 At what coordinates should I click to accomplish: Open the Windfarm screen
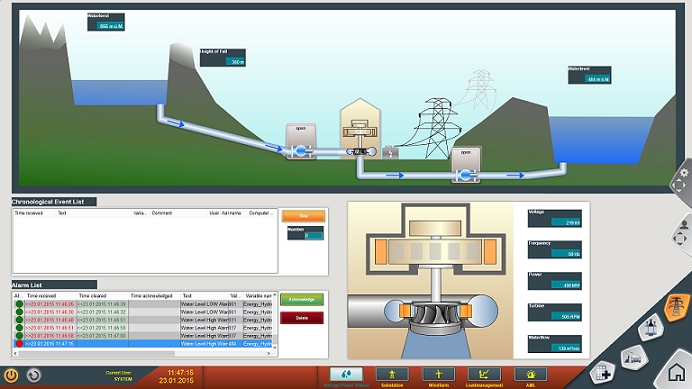438,374
